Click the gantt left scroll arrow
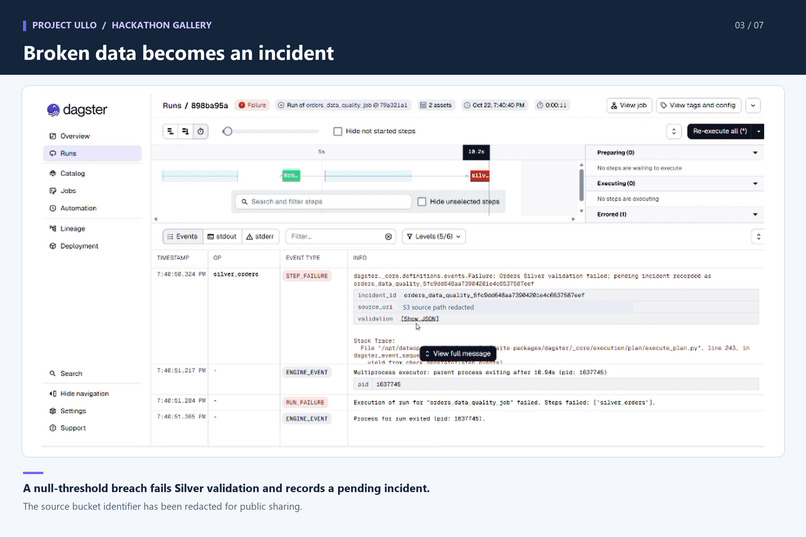Image resolution: width=806 pixels, height=537 pixels. (156, 219)
